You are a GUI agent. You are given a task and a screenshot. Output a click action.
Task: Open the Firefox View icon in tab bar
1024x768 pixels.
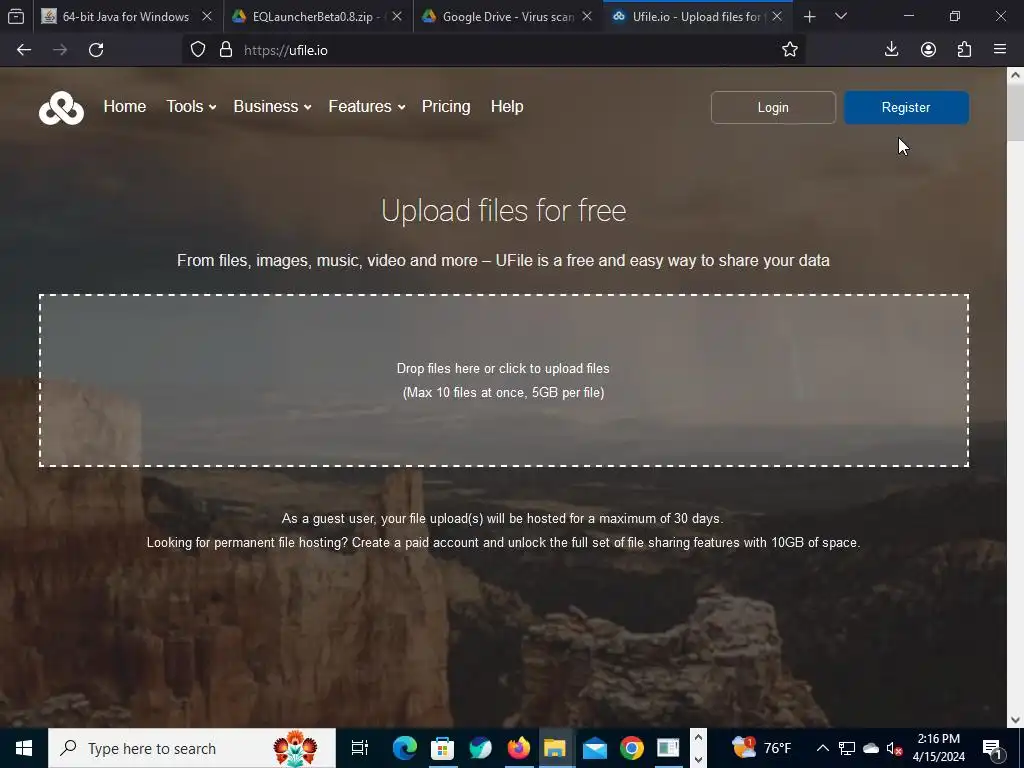coord(16,17)
